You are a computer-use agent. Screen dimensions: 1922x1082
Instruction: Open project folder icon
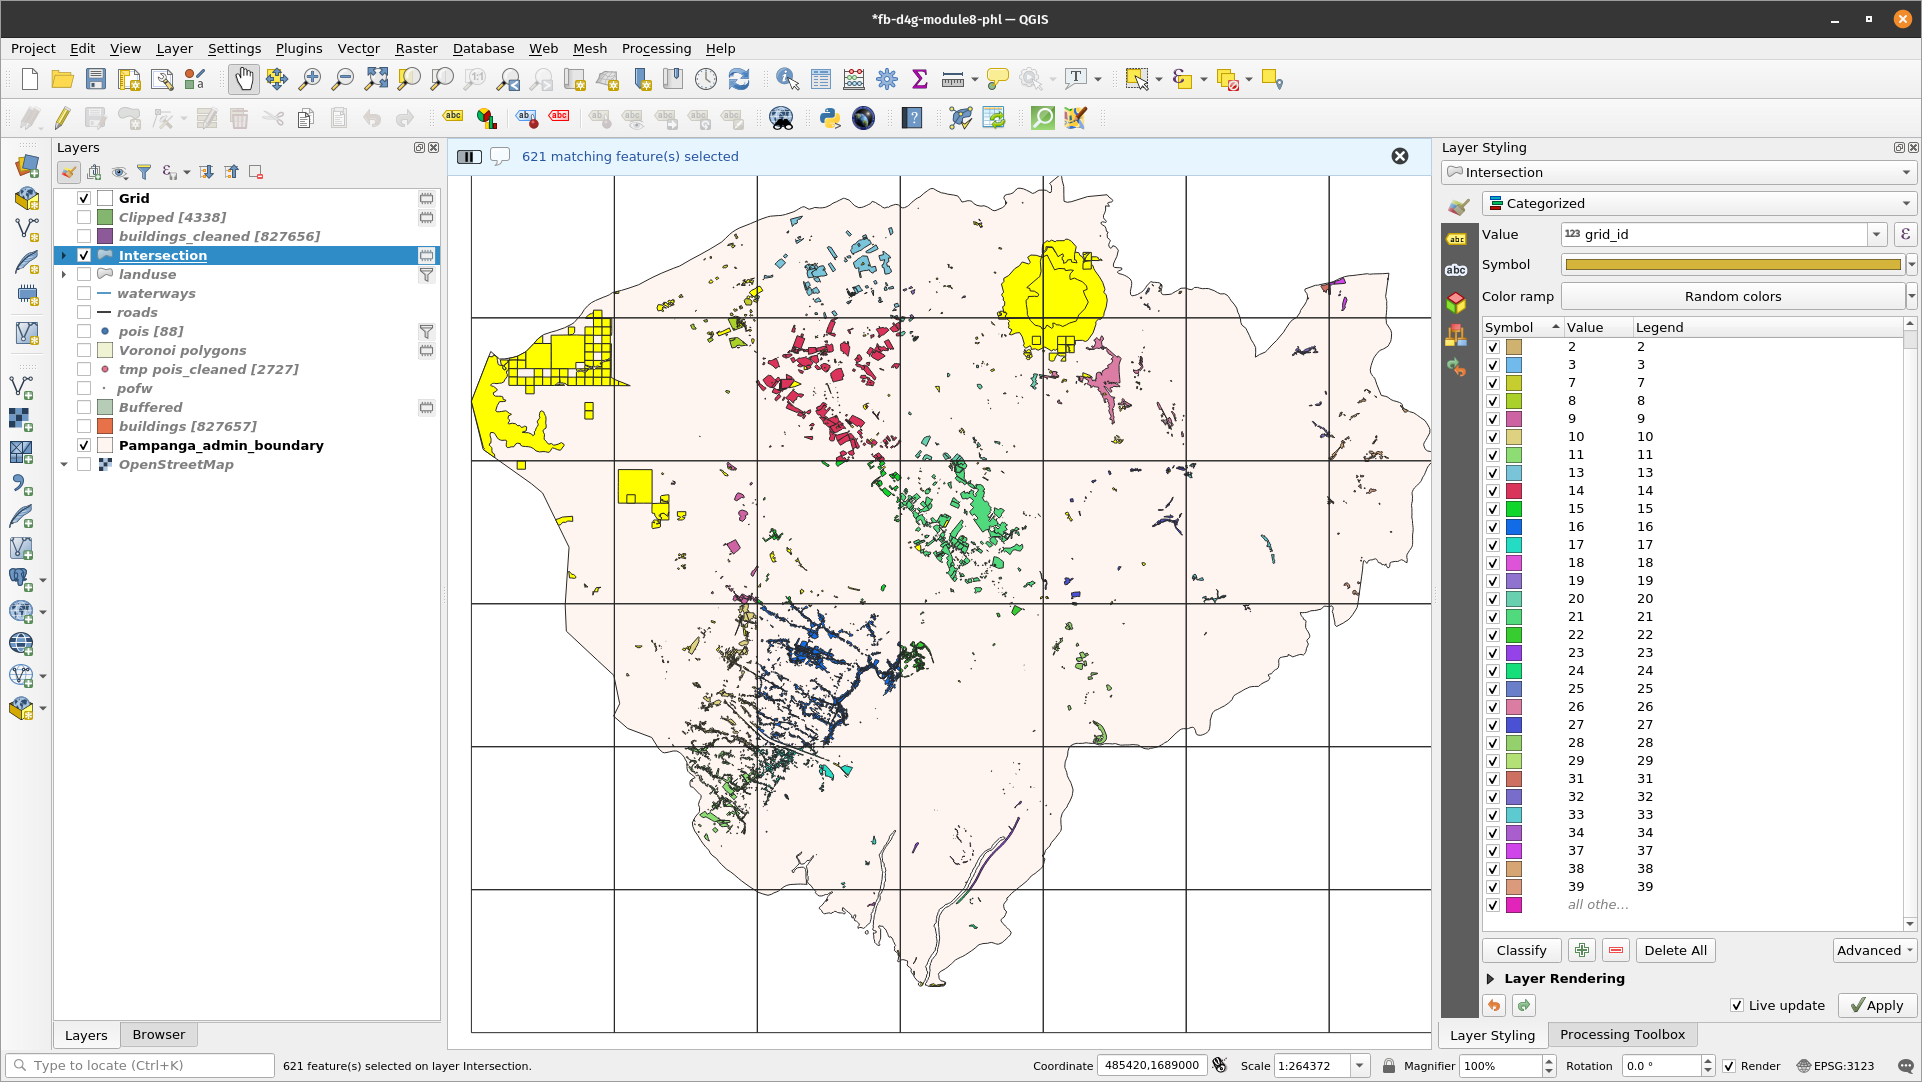tap(62, 80)
